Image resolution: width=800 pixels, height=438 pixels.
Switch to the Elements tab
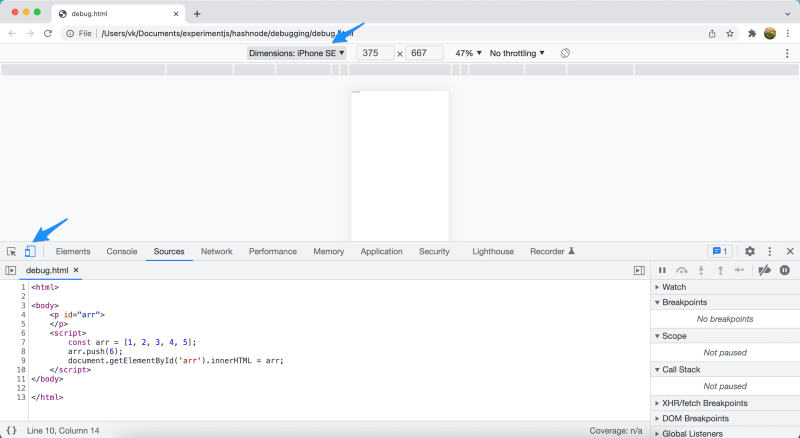pyautogui.click(x=73, y=251)
